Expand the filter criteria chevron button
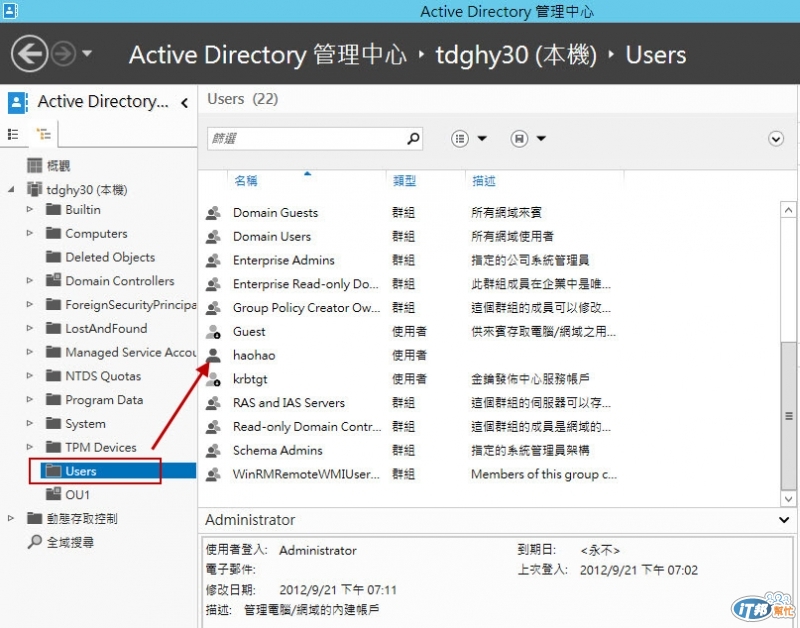Image resolution: width=800 pixels, height=628 pixels. 776,138
